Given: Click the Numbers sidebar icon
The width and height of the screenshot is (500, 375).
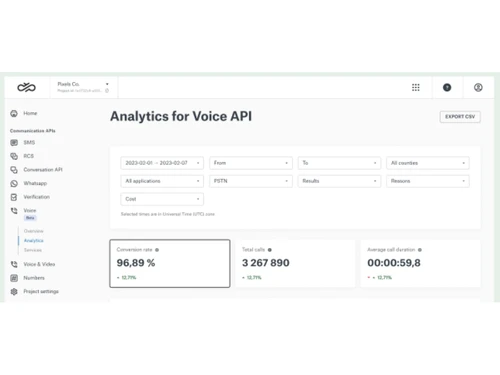Looking at the screenshot, I should click(14, 278).
